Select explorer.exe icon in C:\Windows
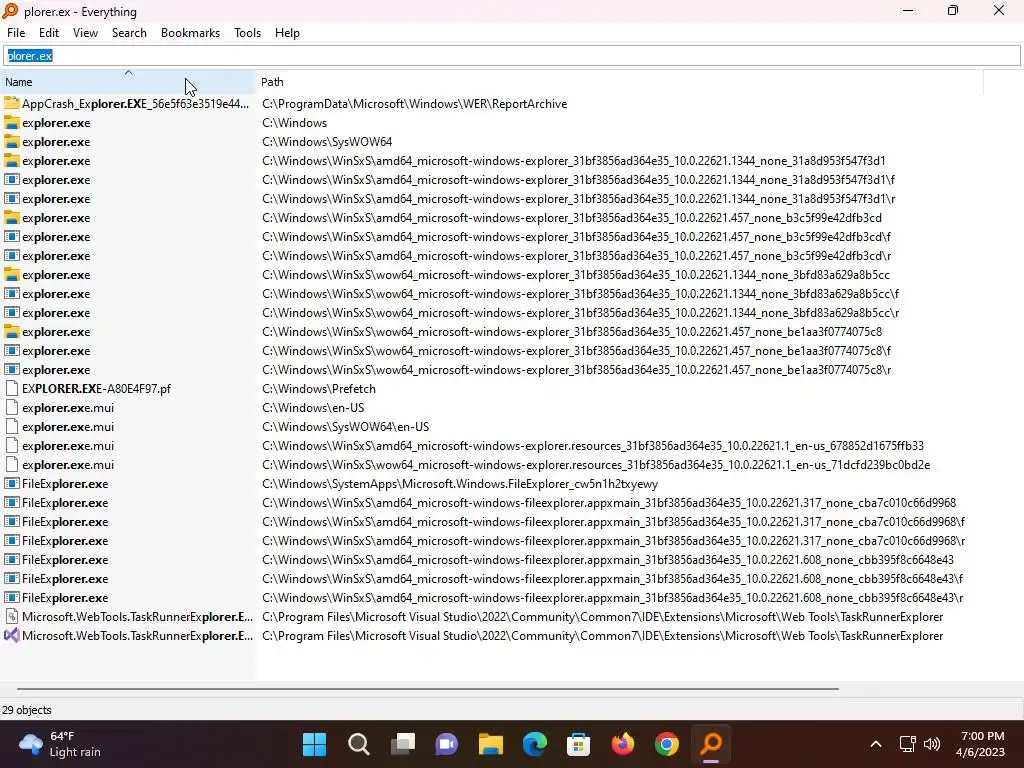 [11, 122]
